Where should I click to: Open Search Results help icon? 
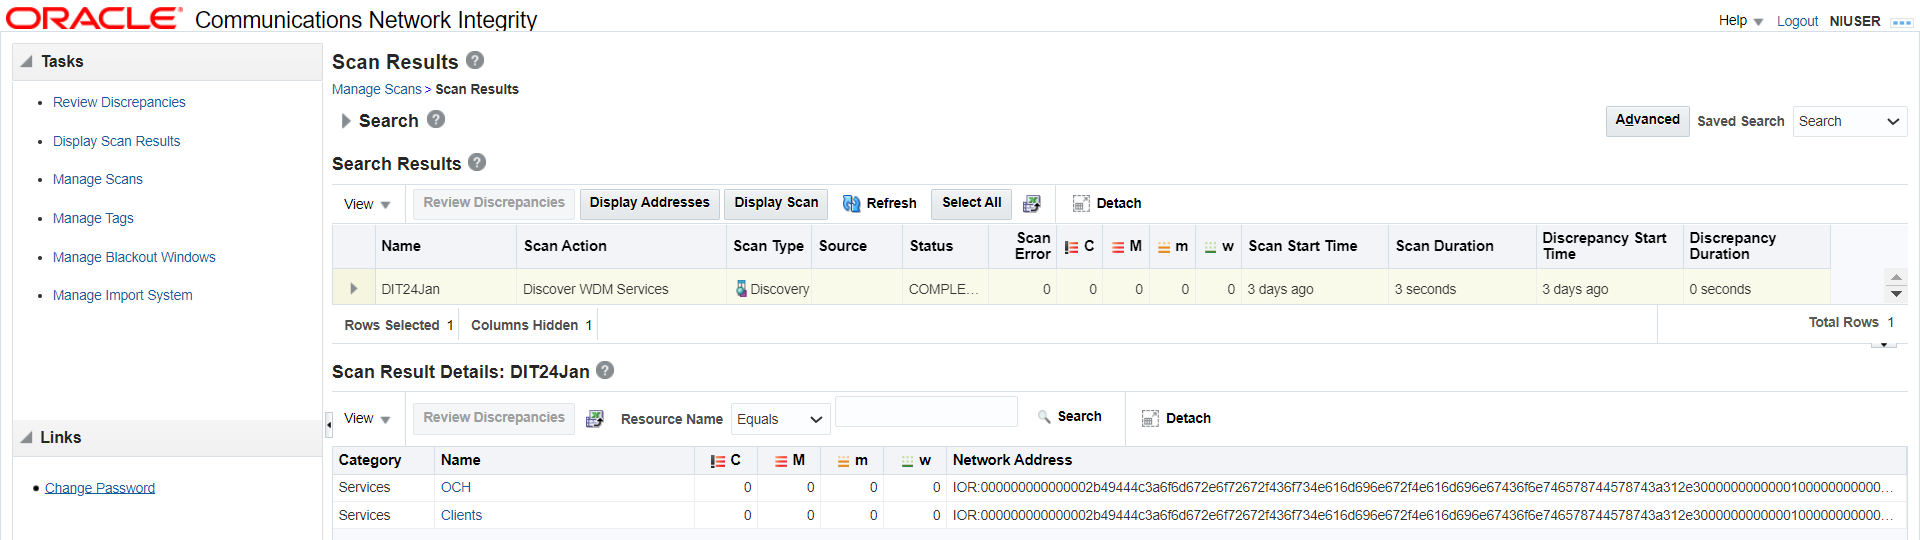pos(477,162)
